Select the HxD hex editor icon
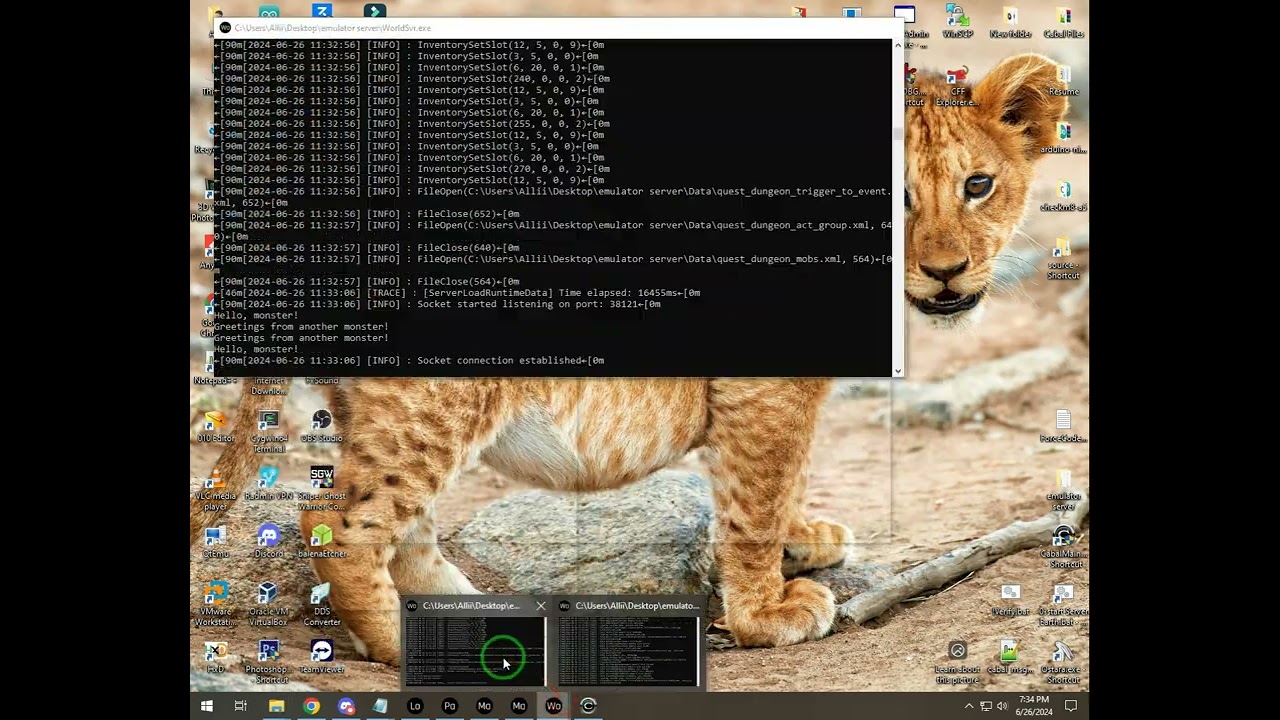The image size is (1280, 720). 215,657
